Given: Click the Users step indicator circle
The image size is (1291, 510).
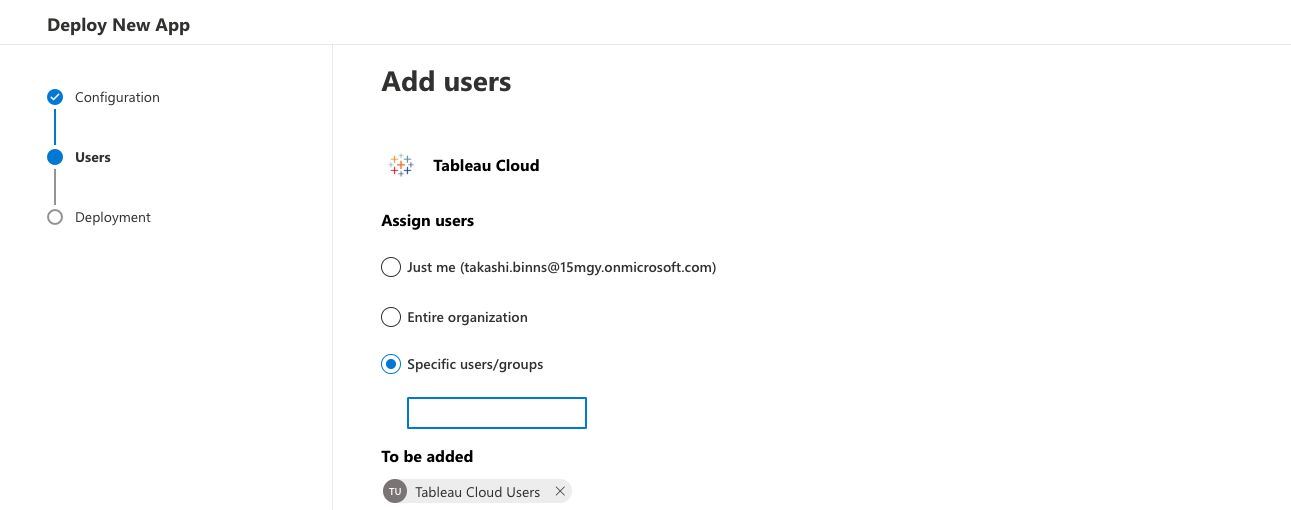Looking at the screenshot, I should coord(55,157).
